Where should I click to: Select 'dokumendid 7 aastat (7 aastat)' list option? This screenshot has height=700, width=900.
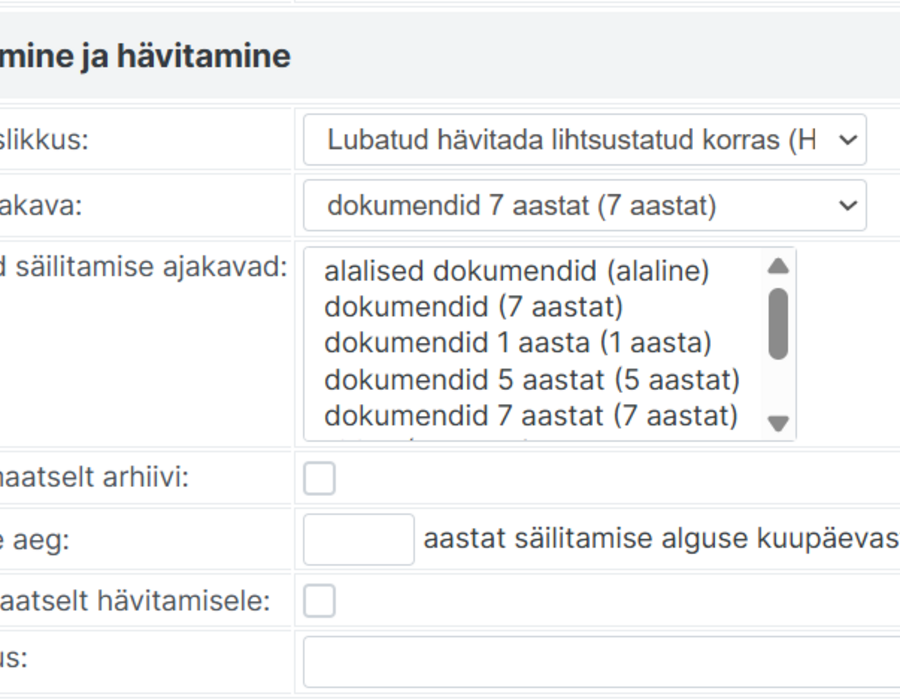click(531, 415)
